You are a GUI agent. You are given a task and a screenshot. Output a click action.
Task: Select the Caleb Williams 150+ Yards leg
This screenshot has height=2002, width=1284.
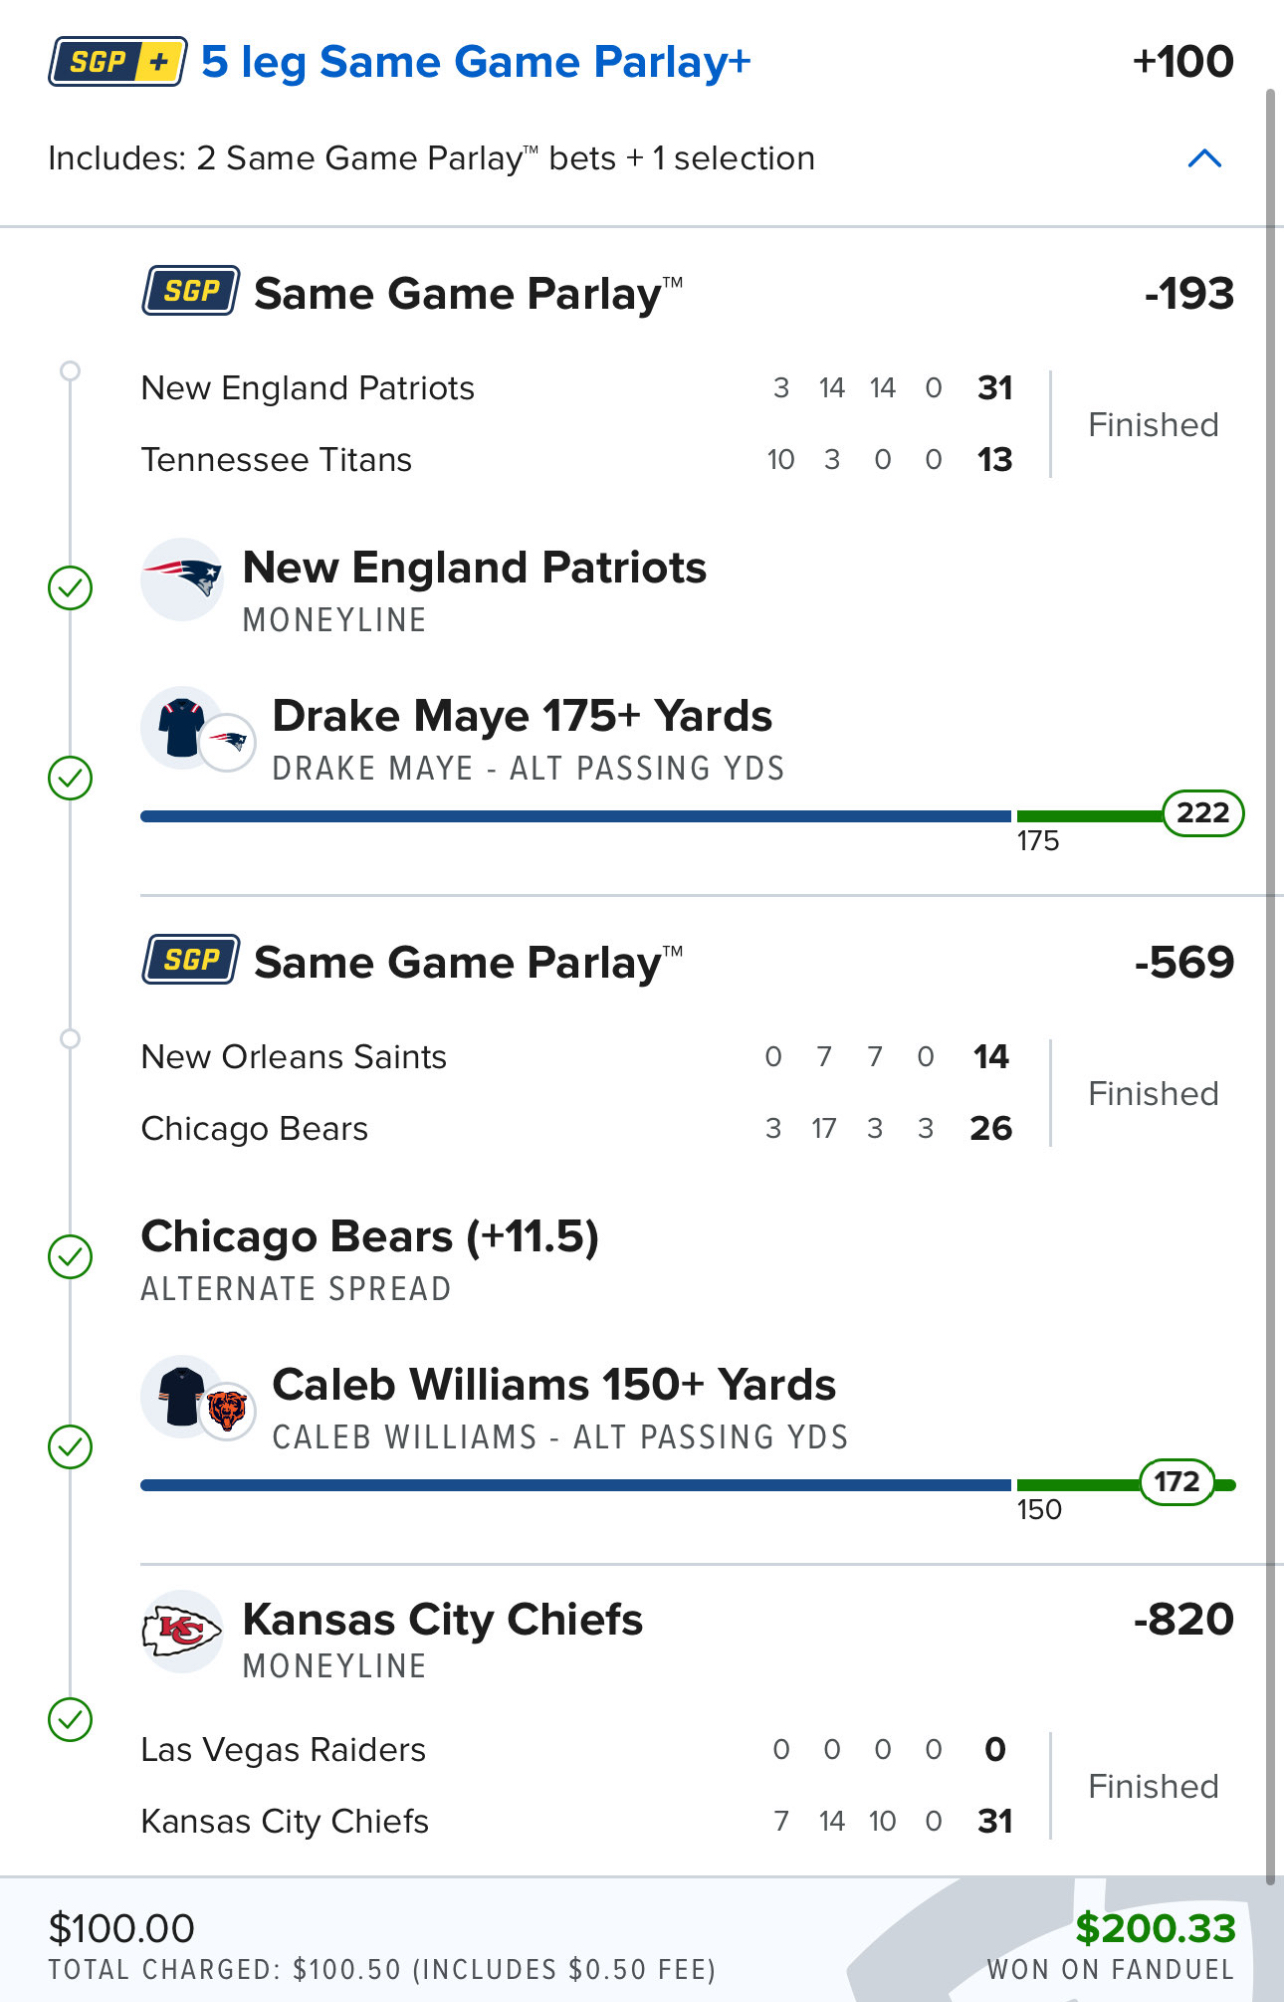point(553,1386)
